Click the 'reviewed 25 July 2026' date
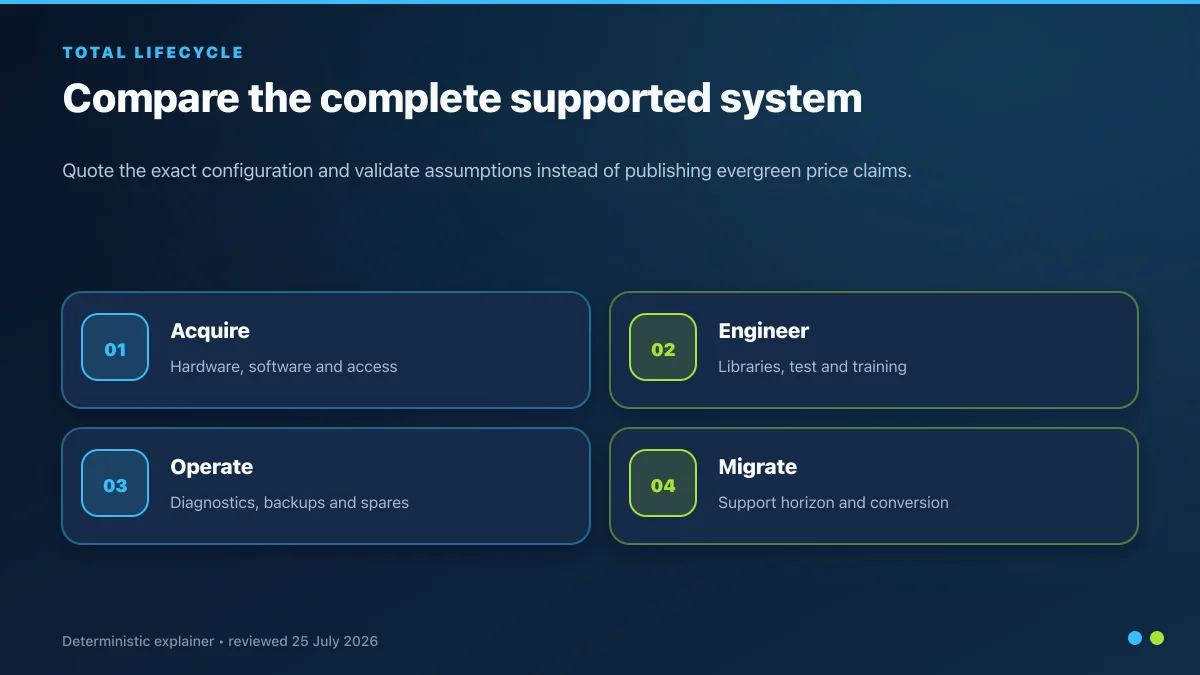Viewport: 1200px width, 675px height. (x=303, y=641)
